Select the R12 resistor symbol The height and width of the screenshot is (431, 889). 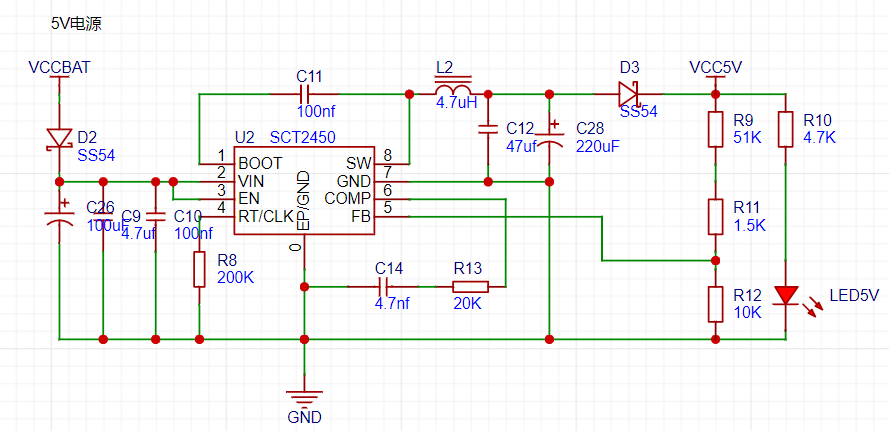[716, 304]
